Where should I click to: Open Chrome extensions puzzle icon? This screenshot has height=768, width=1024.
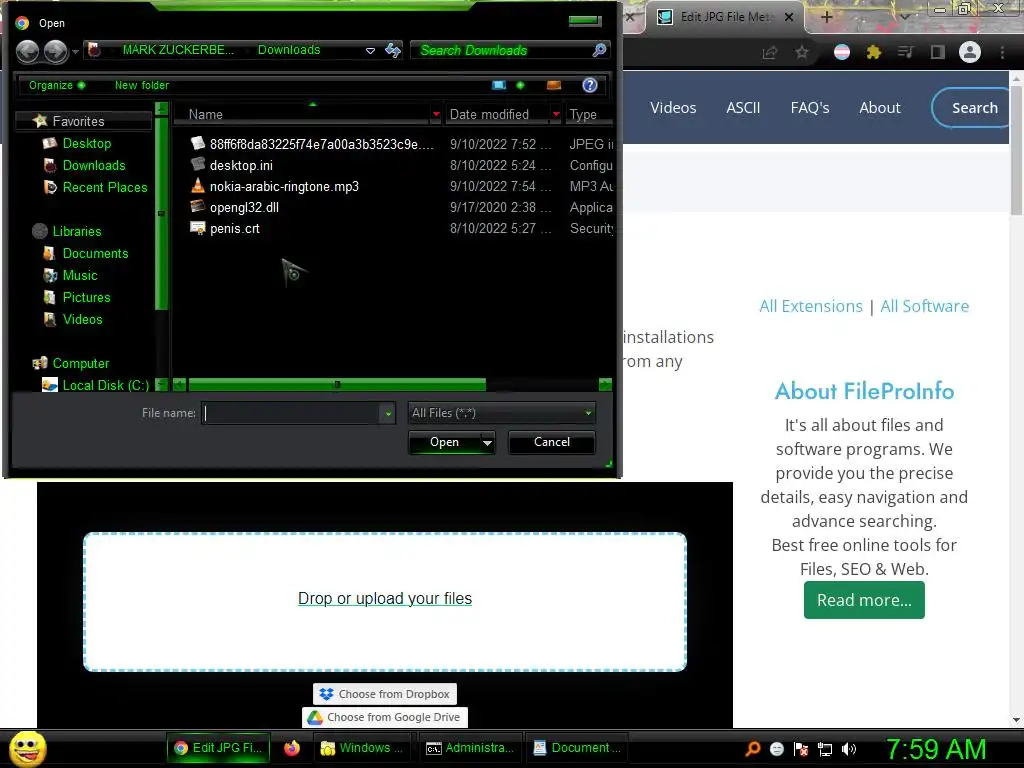coord(873,52)
